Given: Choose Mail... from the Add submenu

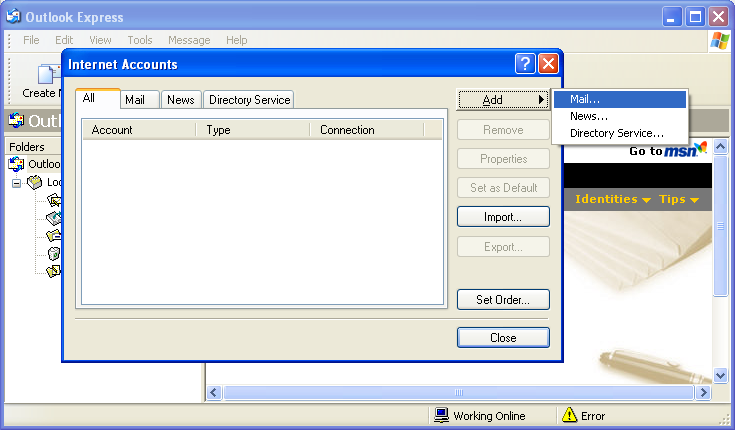Looking at the screenshot, I should point(620,99).
